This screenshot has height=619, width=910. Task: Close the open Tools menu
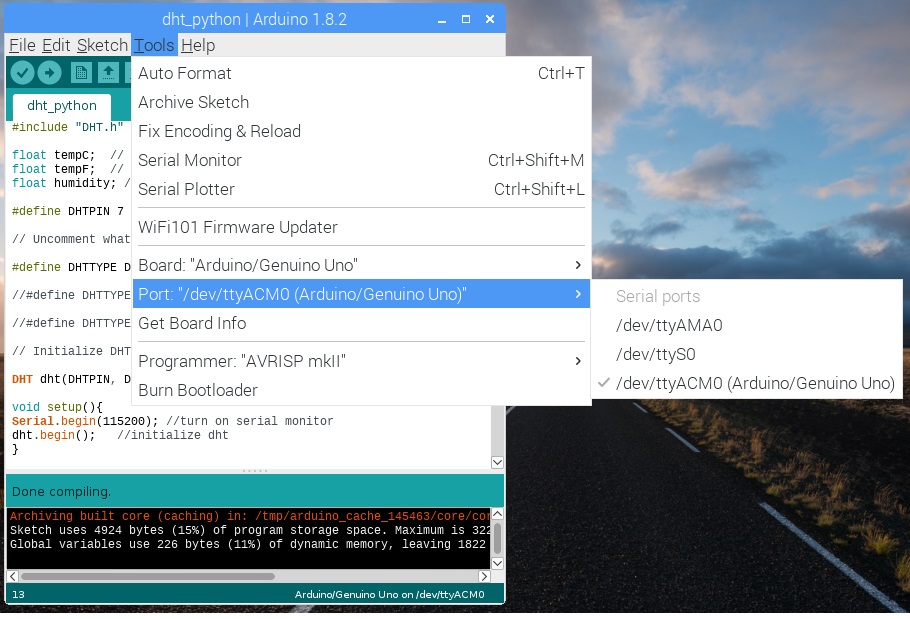pyautogui.click(x=154, y=45)
